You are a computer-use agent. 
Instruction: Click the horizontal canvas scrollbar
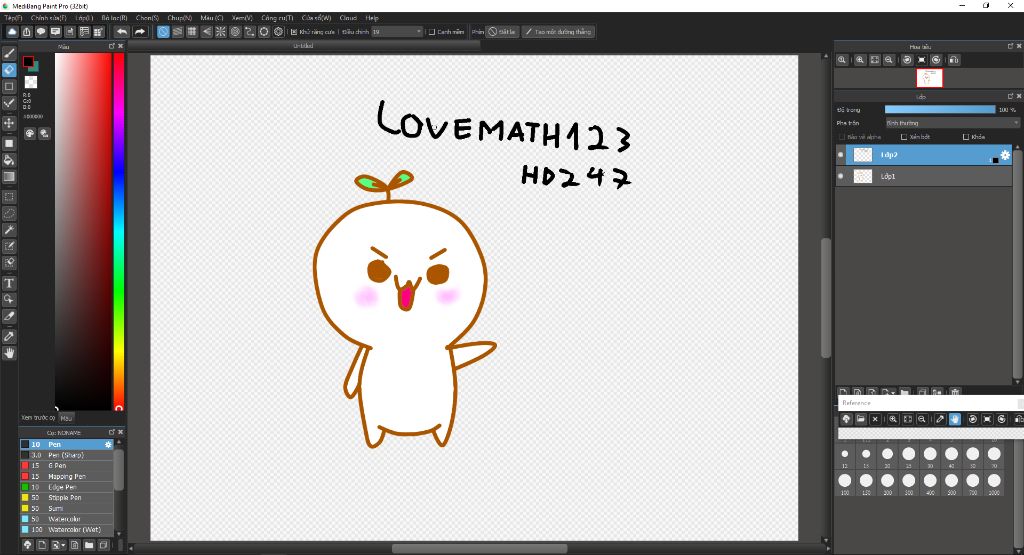[479, 548]
